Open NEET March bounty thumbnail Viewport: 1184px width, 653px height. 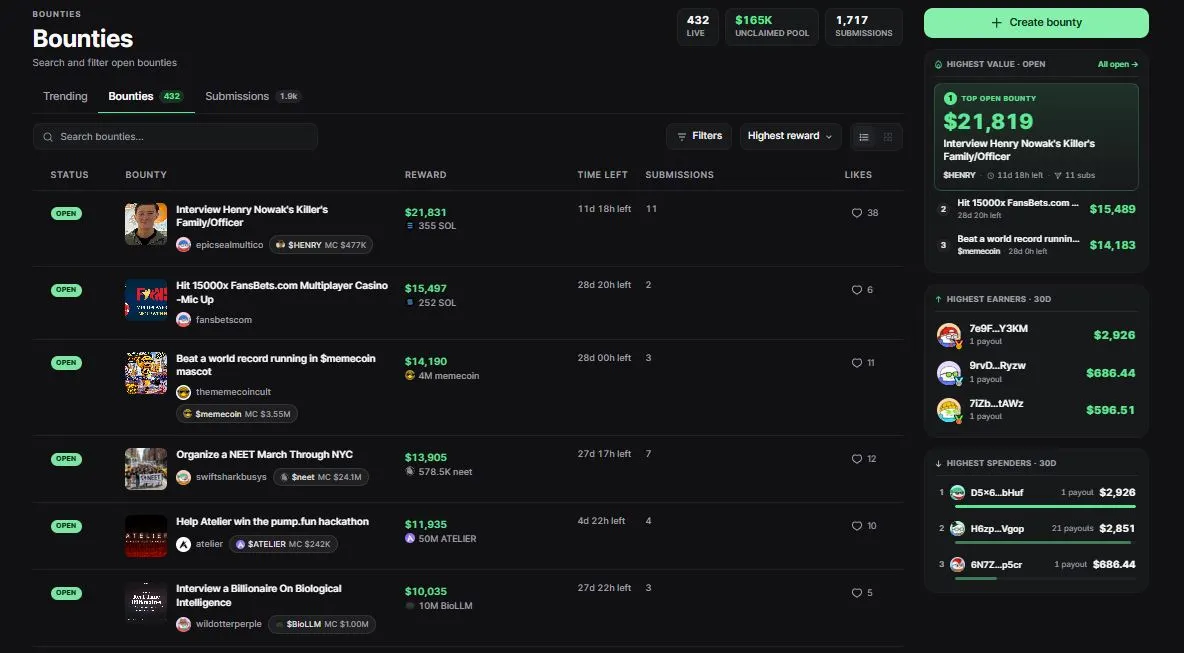[x=146, y=469]
